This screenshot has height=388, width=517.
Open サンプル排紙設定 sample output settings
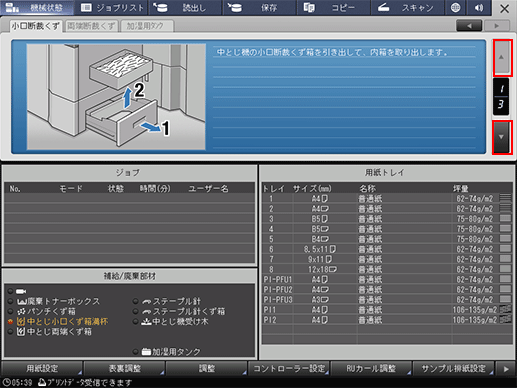pos(453,368)
